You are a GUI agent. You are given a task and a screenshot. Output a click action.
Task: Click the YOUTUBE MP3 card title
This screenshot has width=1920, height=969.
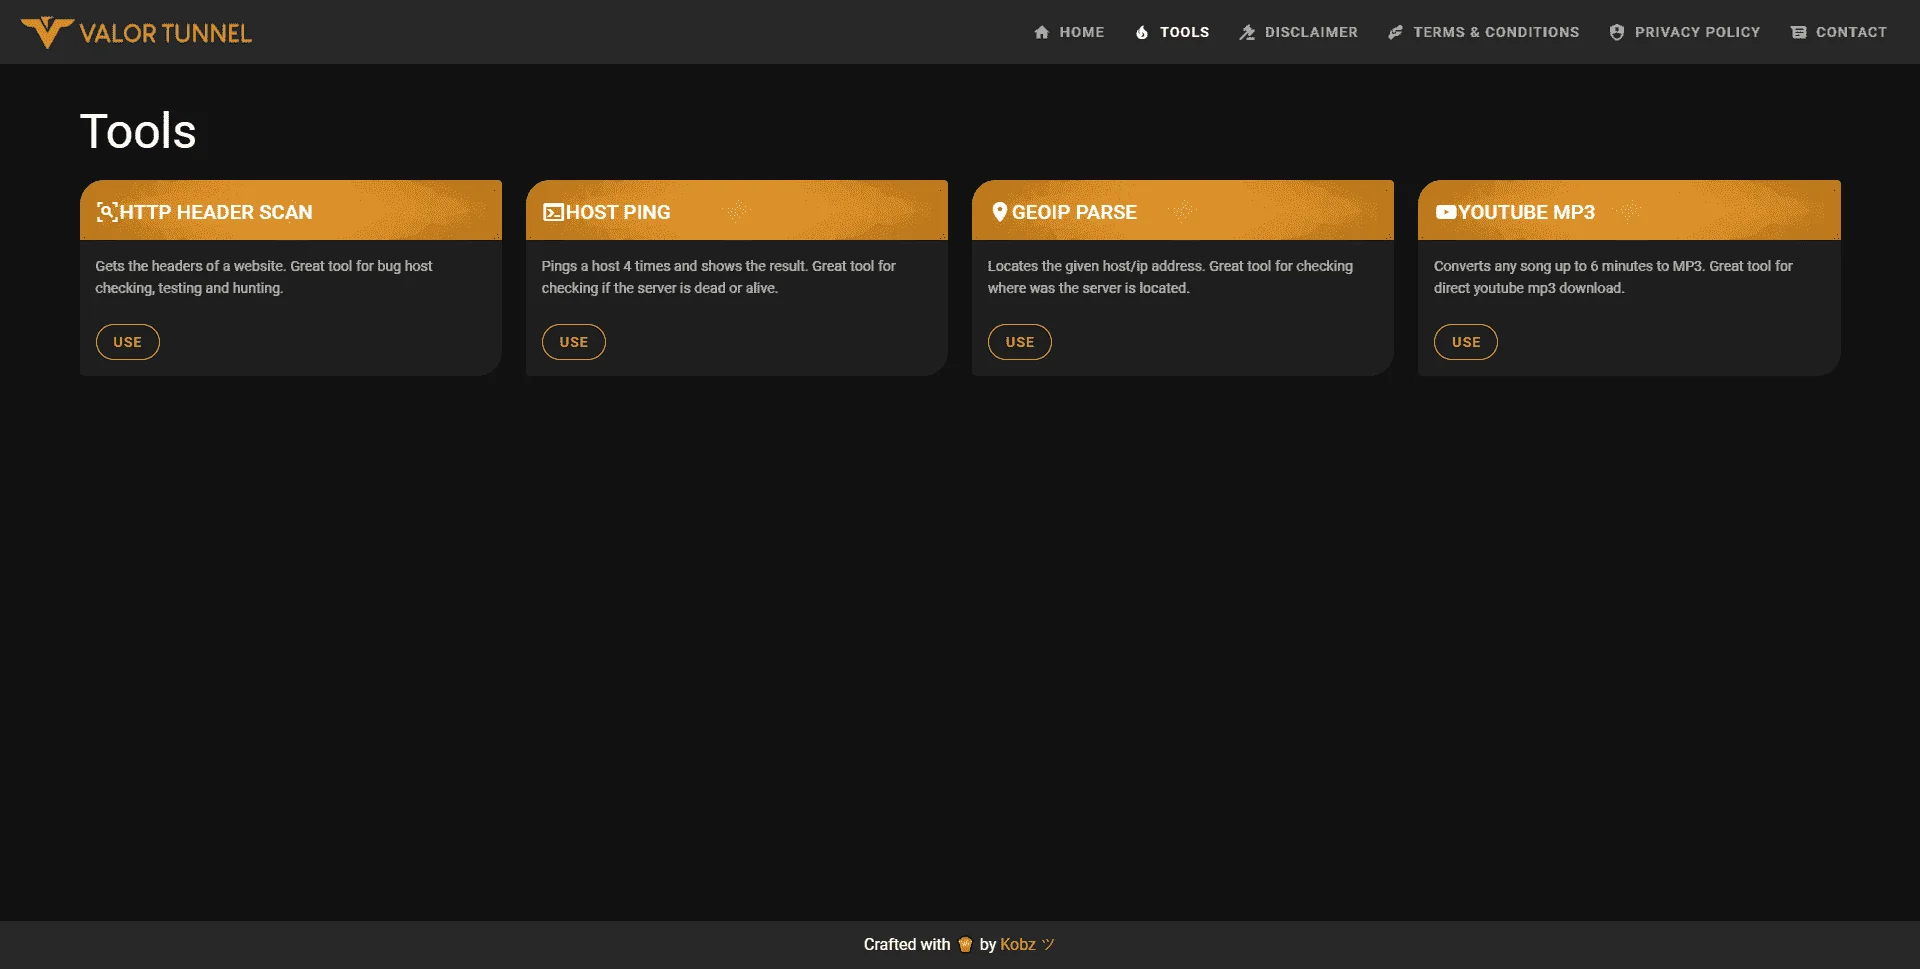click(x=1526, y=212)
